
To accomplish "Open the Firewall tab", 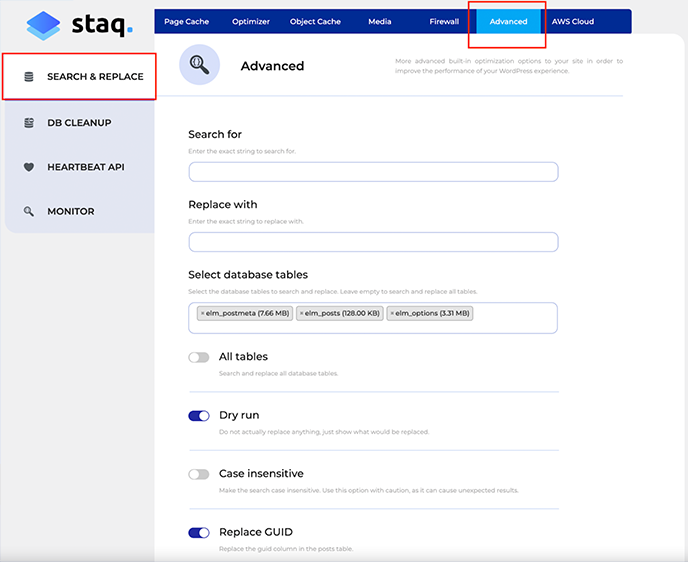I will (x=444, y=21).
